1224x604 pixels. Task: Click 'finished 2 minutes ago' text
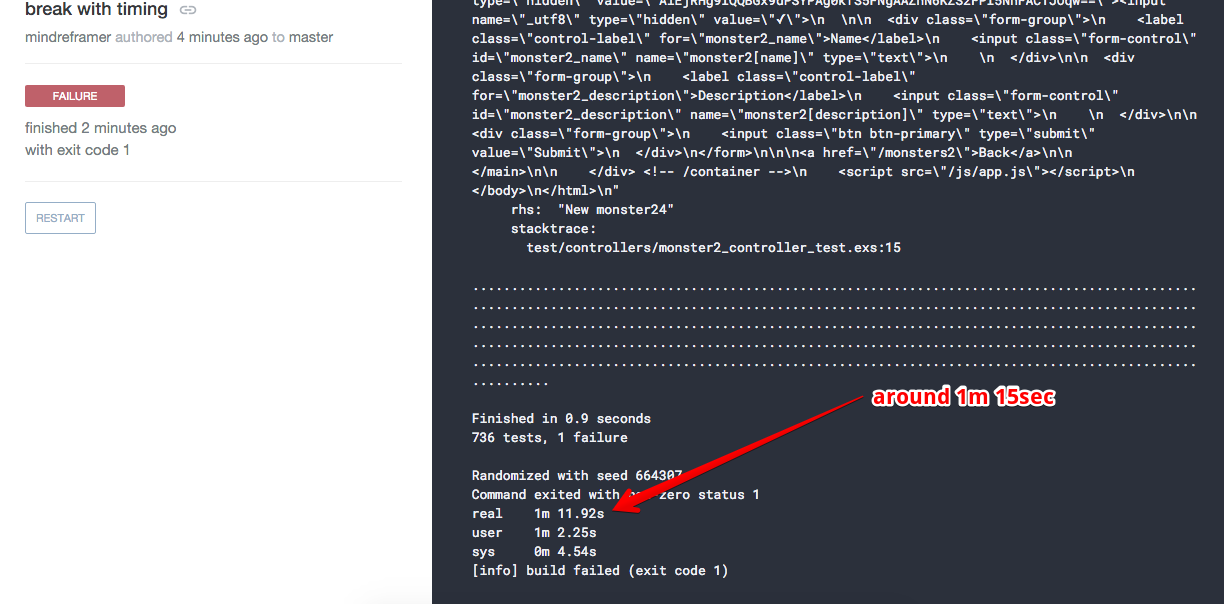[101, 128]
